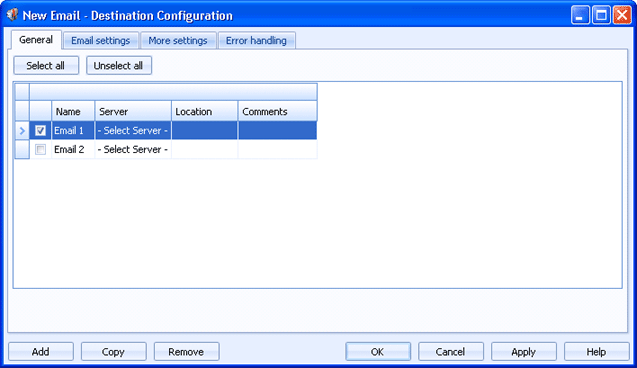
Task: Click the application icon in title bar
Action: (12, 15)
